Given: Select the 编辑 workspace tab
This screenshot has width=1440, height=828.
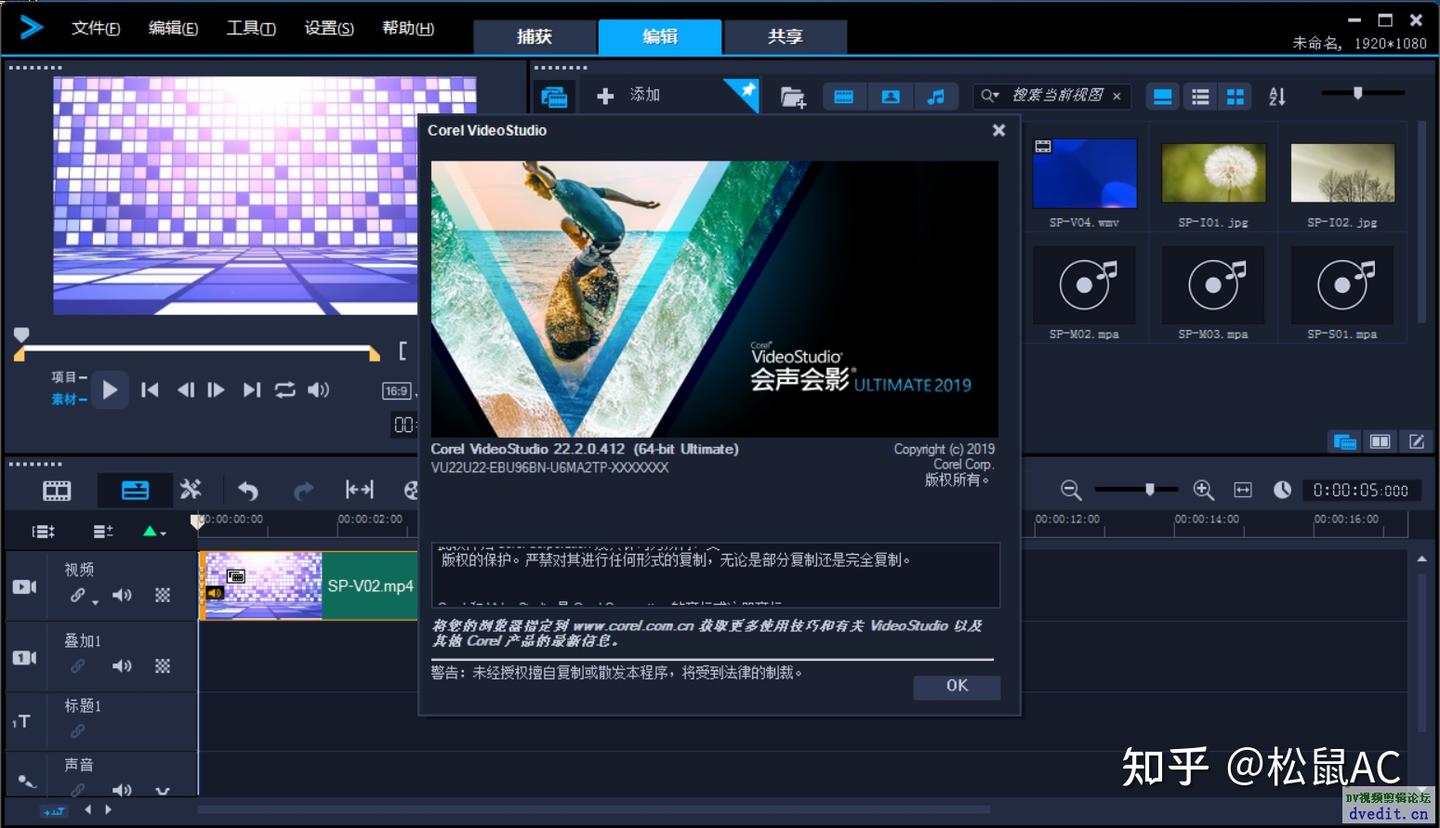Looking at the screenshot, I should 660,37.
